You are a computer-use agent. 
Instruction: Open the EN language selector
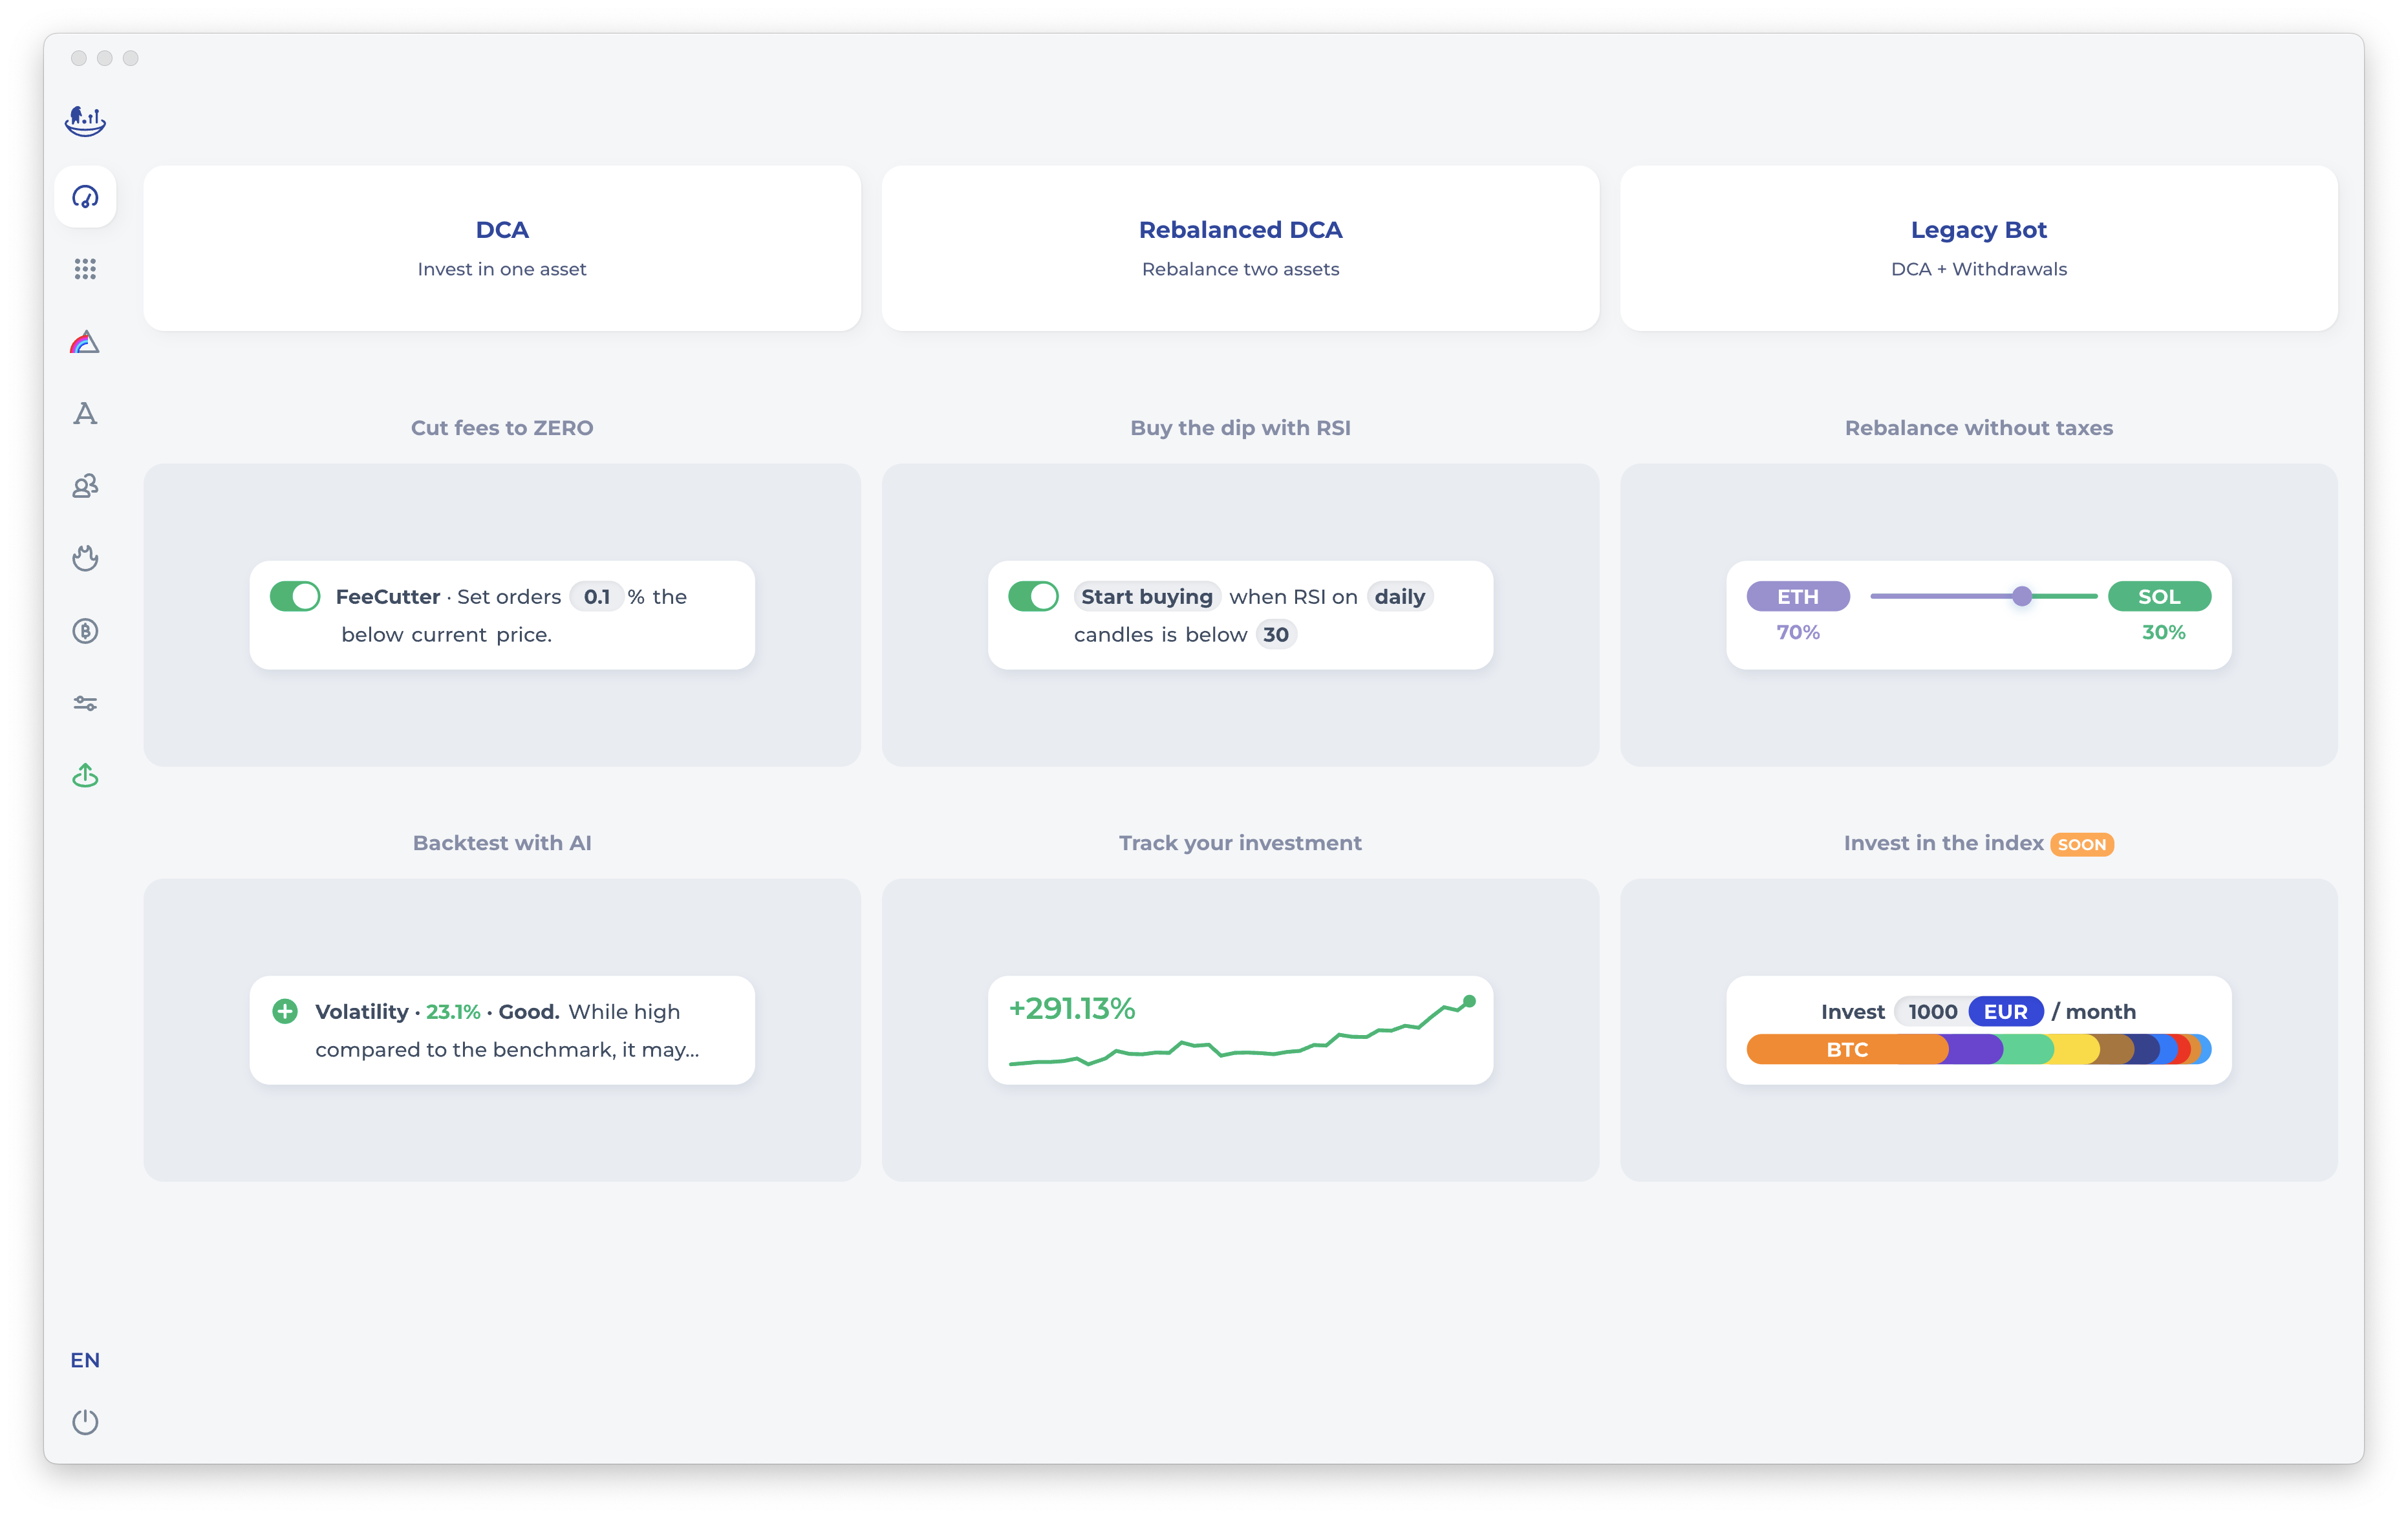85,1360
